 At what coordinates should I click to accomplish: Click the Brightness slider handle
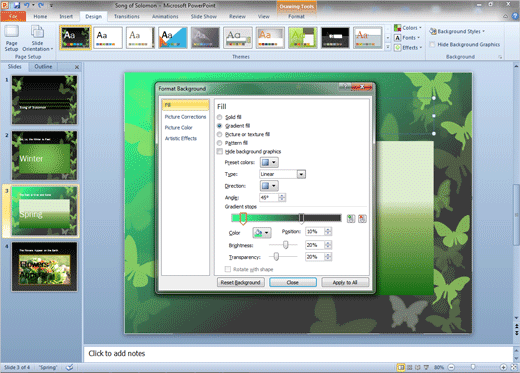click(285, 245)
